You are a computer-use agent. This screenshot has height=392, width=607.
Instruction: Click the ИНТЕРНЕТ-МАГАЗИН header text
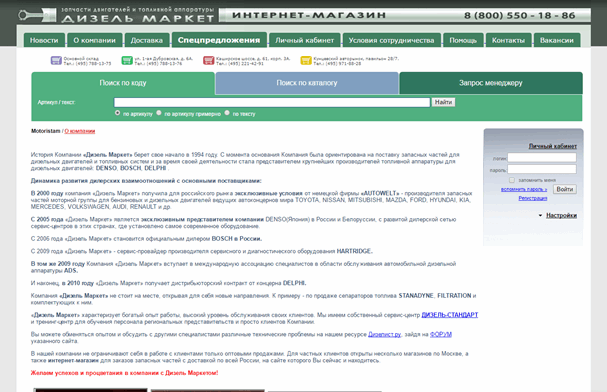(x=309, y=15)
